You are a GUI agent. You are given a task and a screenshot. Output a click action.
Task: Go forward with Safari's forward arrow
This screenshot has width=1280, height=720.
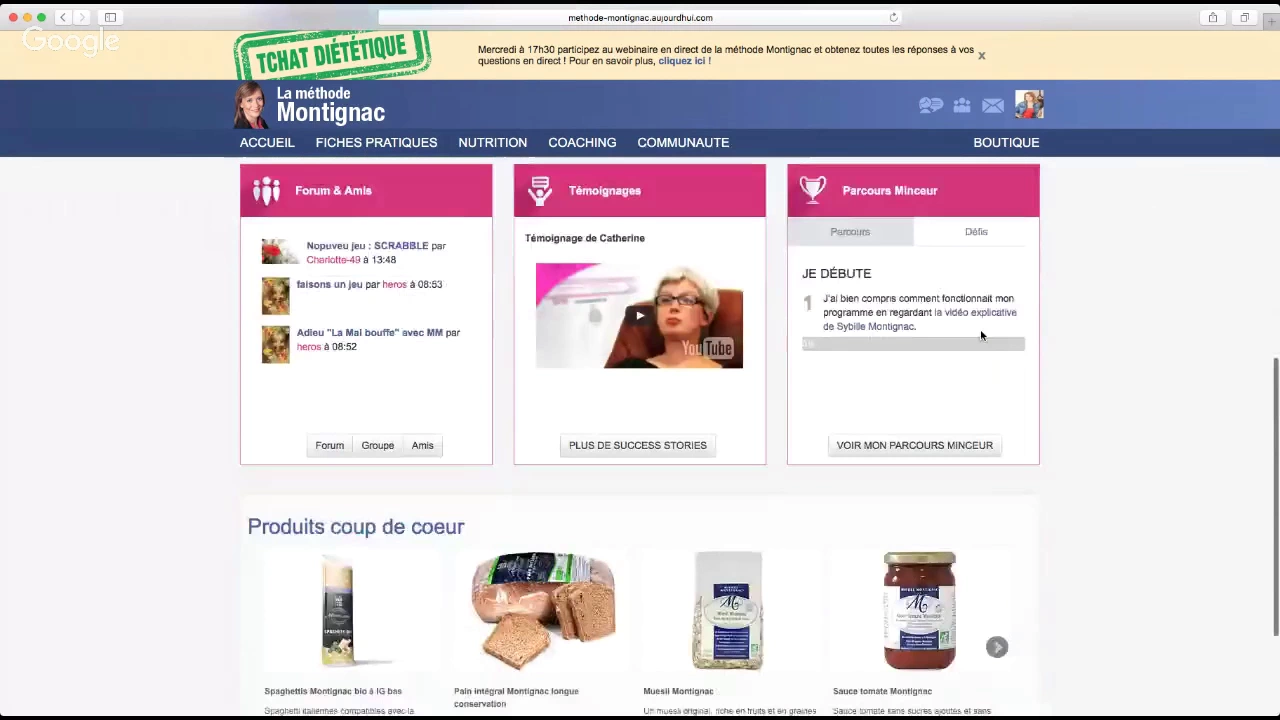[82, 17]
